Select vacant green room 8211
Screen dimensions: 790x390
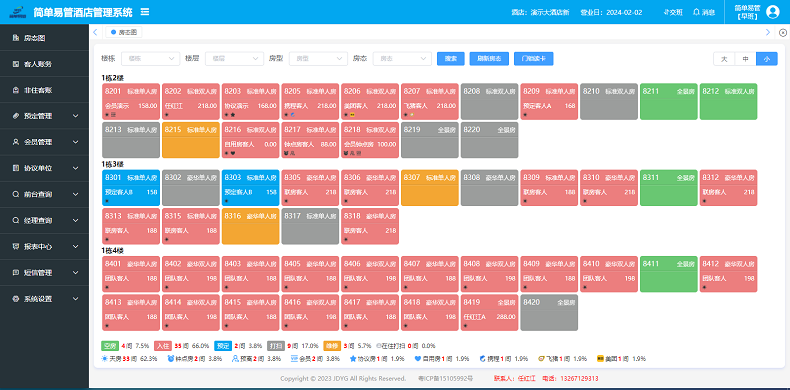tap(669, 102)
